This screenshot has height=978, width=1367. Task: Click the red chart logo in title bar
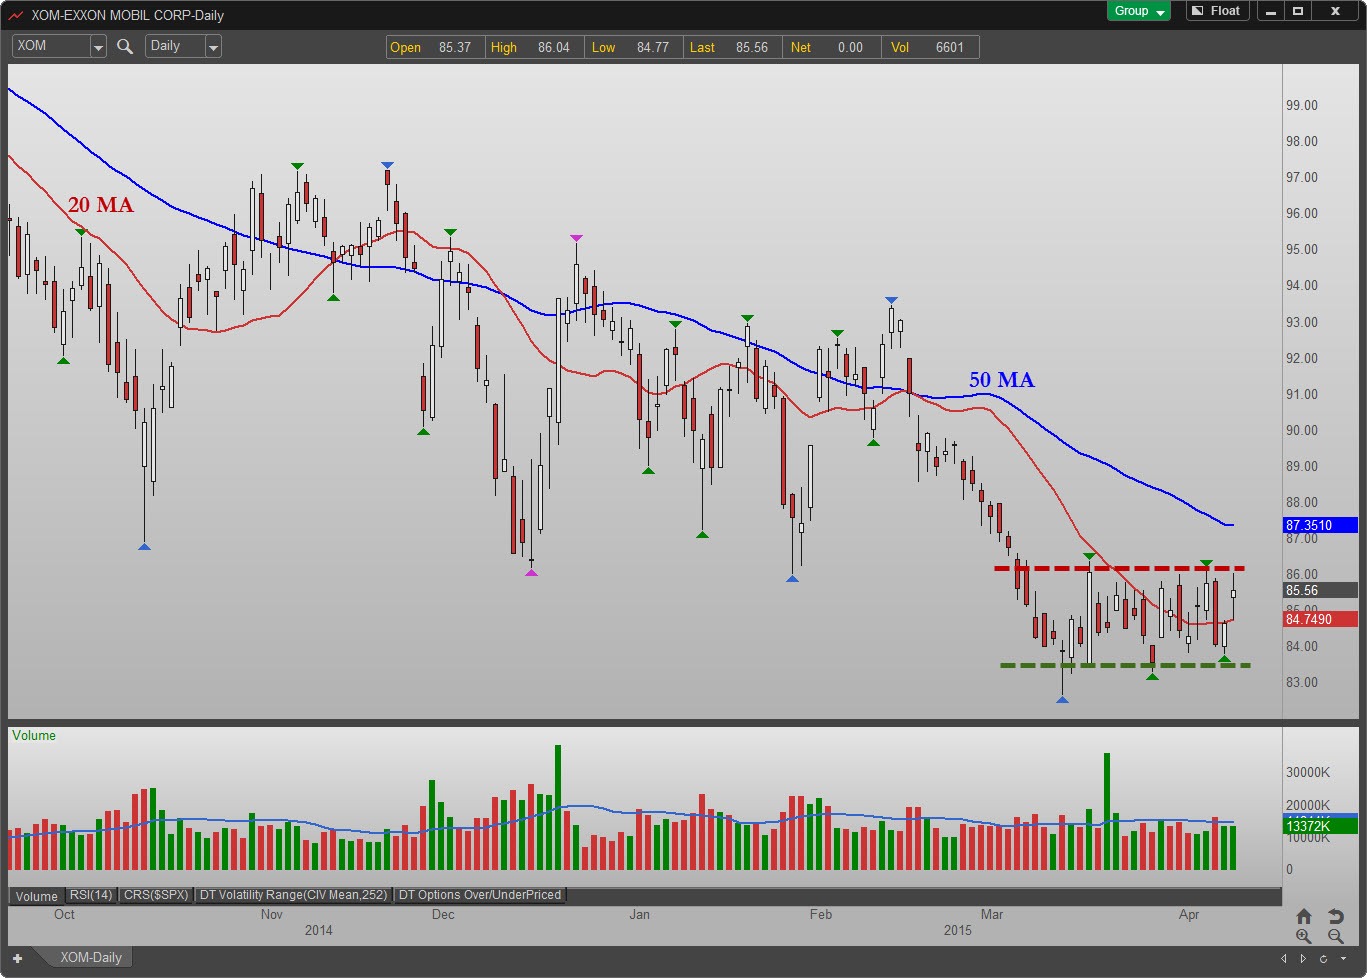(15, 15)
